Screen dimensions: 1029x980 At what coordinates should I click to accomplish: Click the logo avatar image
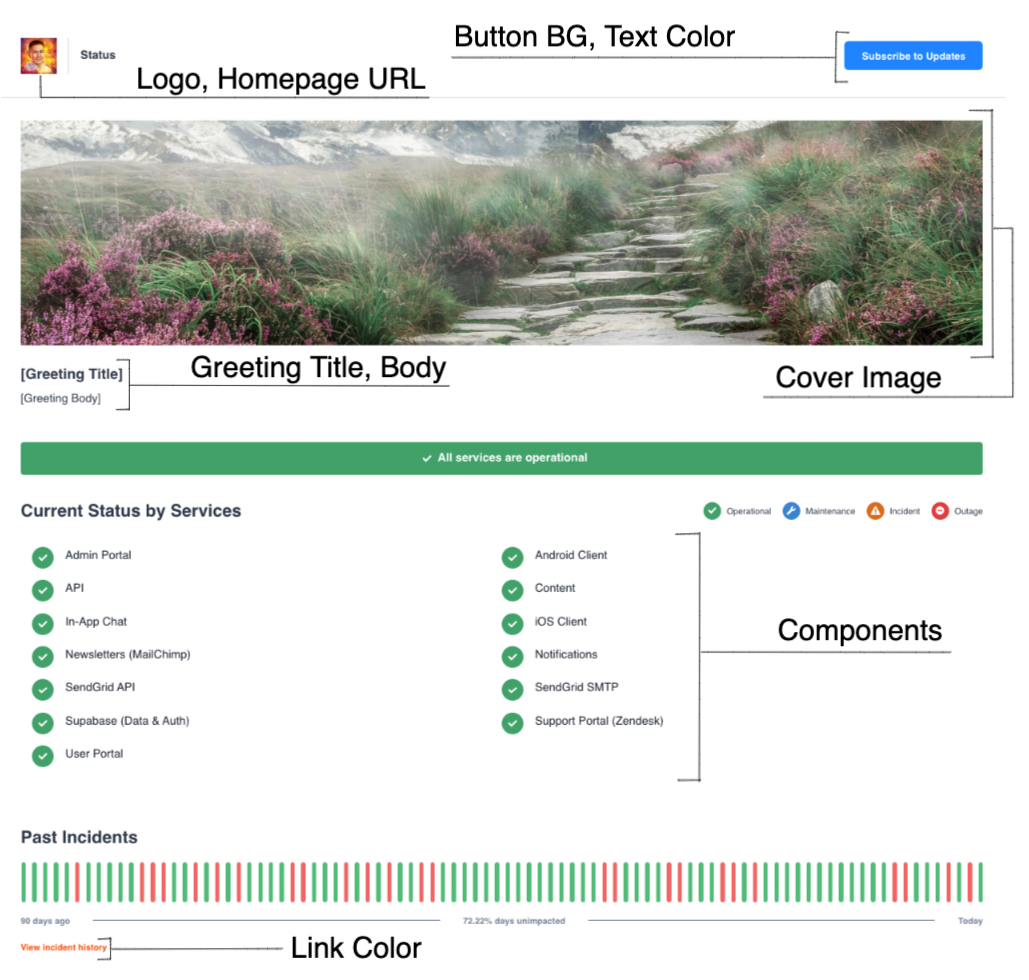(x=39, y=56)
